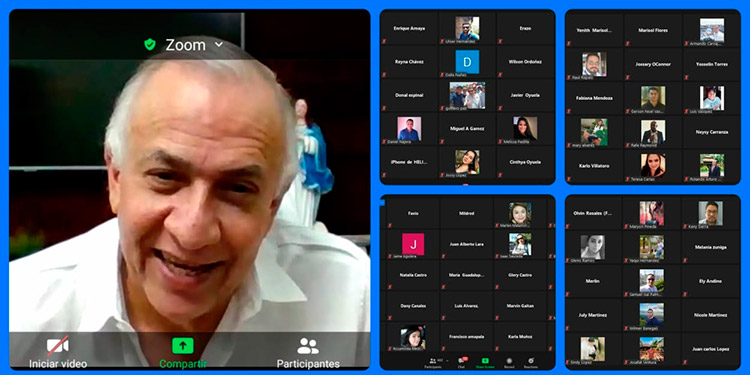Click the green Compartir share icon

point(183,345)
